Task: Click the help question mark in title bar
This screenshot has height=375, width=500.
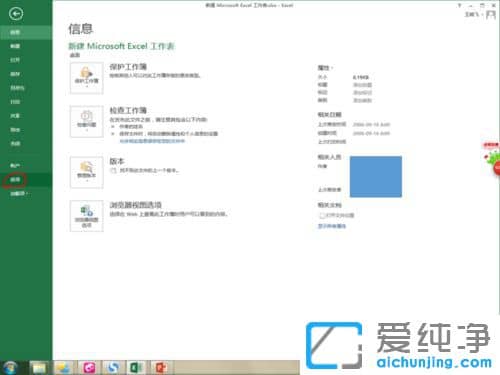Action: pos(459,5)
